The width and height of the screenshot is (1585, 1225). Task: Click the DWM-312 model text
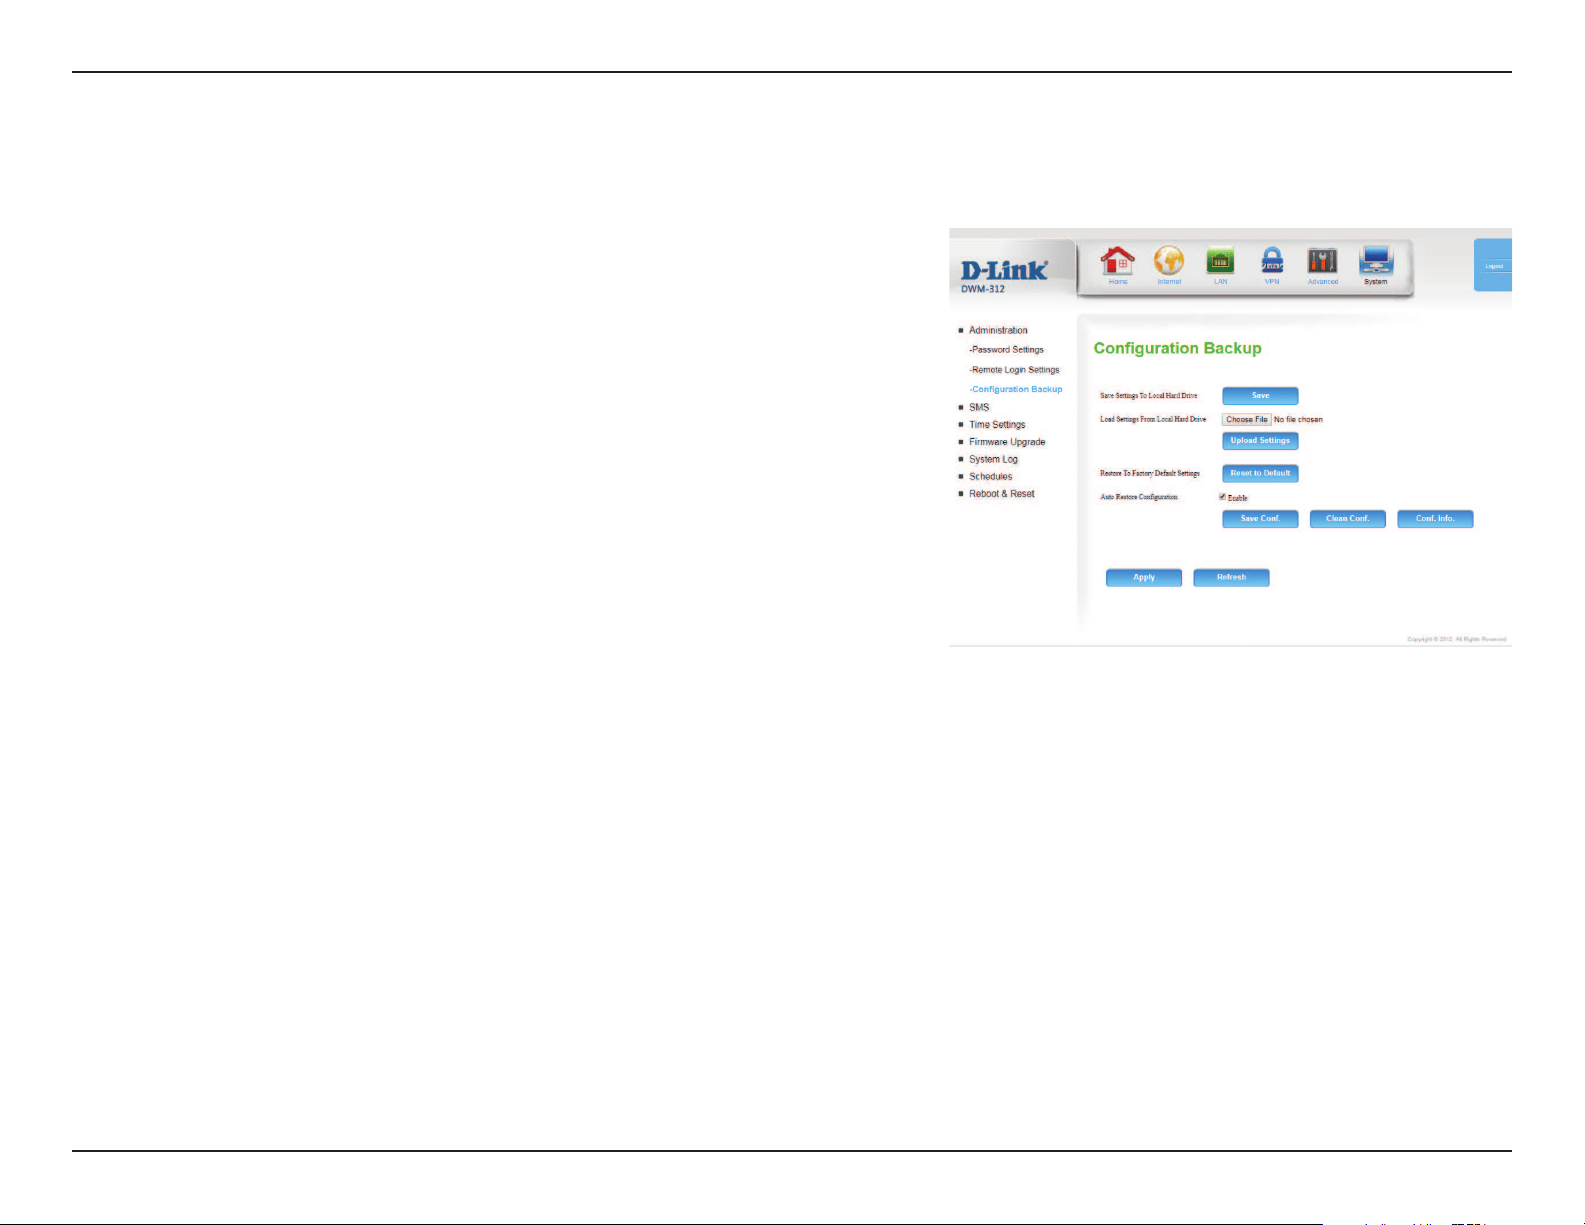984,290
